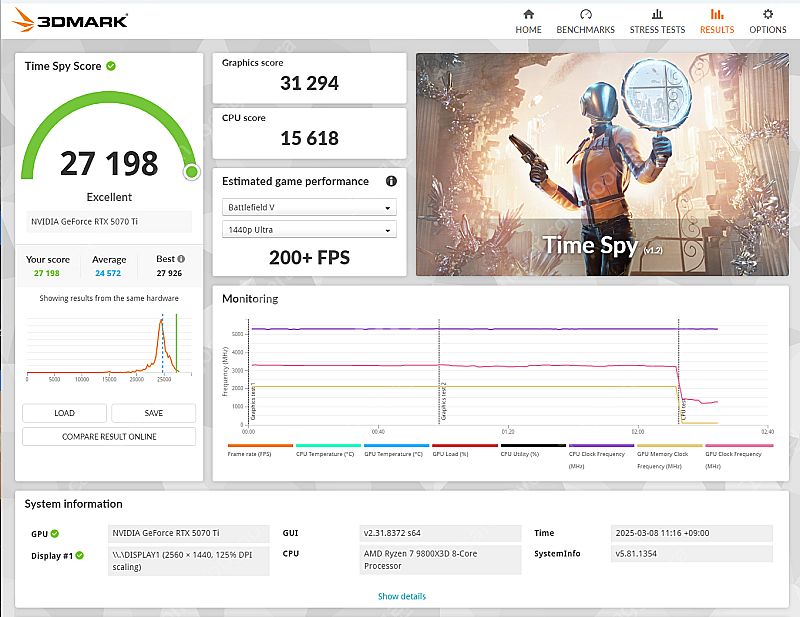Image resolution: width=800 pixels, height=617 pixels.
Task: Toggle GPU Clock Frequency legend swatch
Action: (739, 446)
